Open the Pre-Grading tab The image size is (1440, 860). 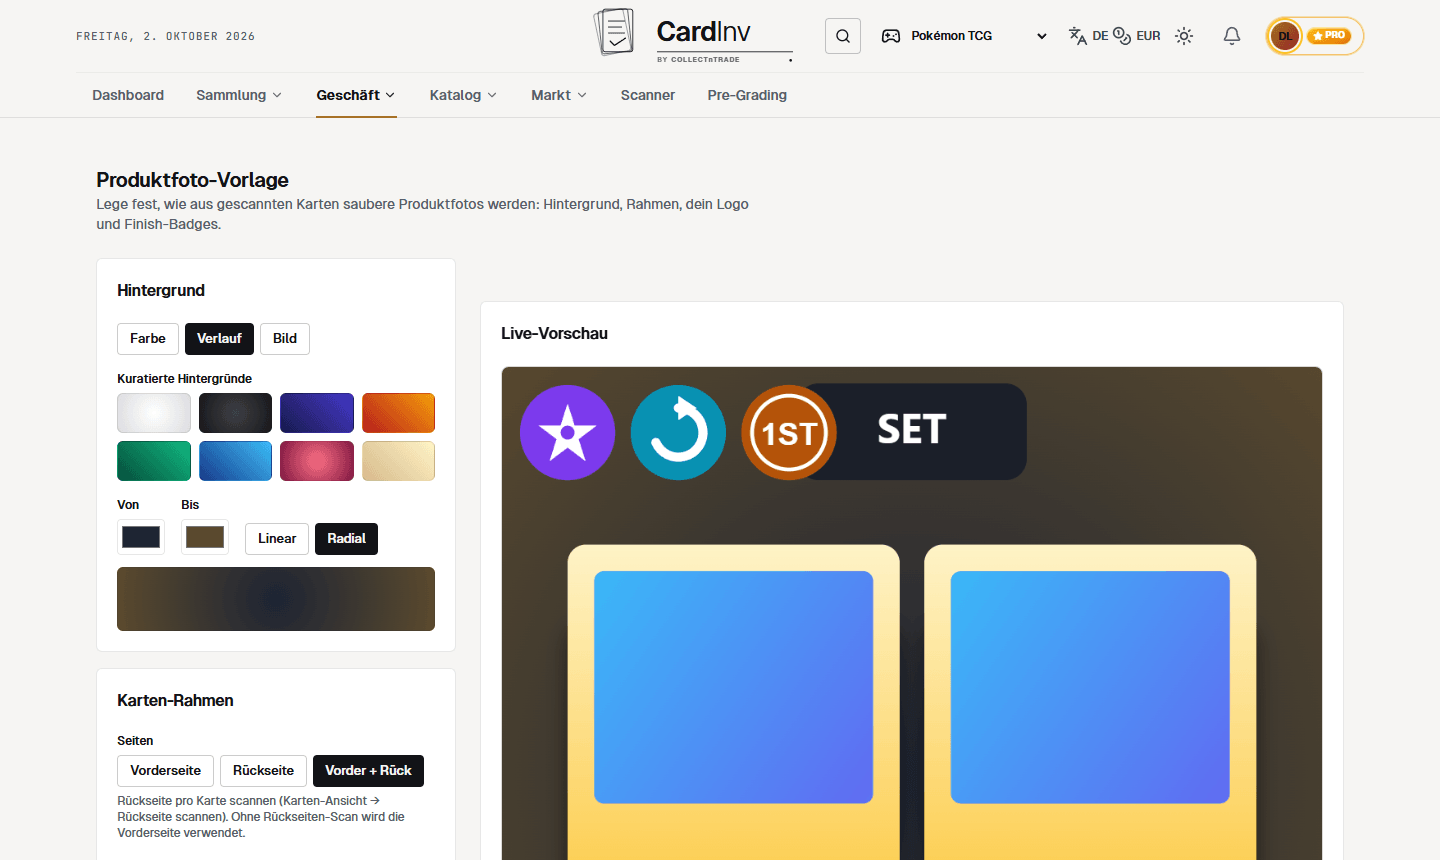[747, 95]
